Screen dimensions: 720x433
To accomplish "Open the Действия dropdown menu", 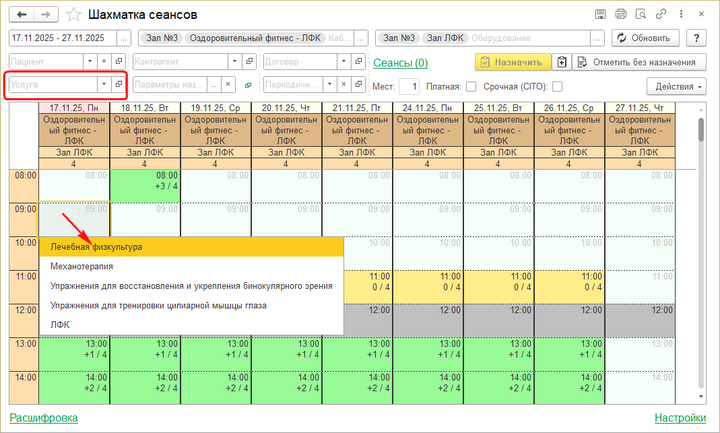I will point(675,86).
